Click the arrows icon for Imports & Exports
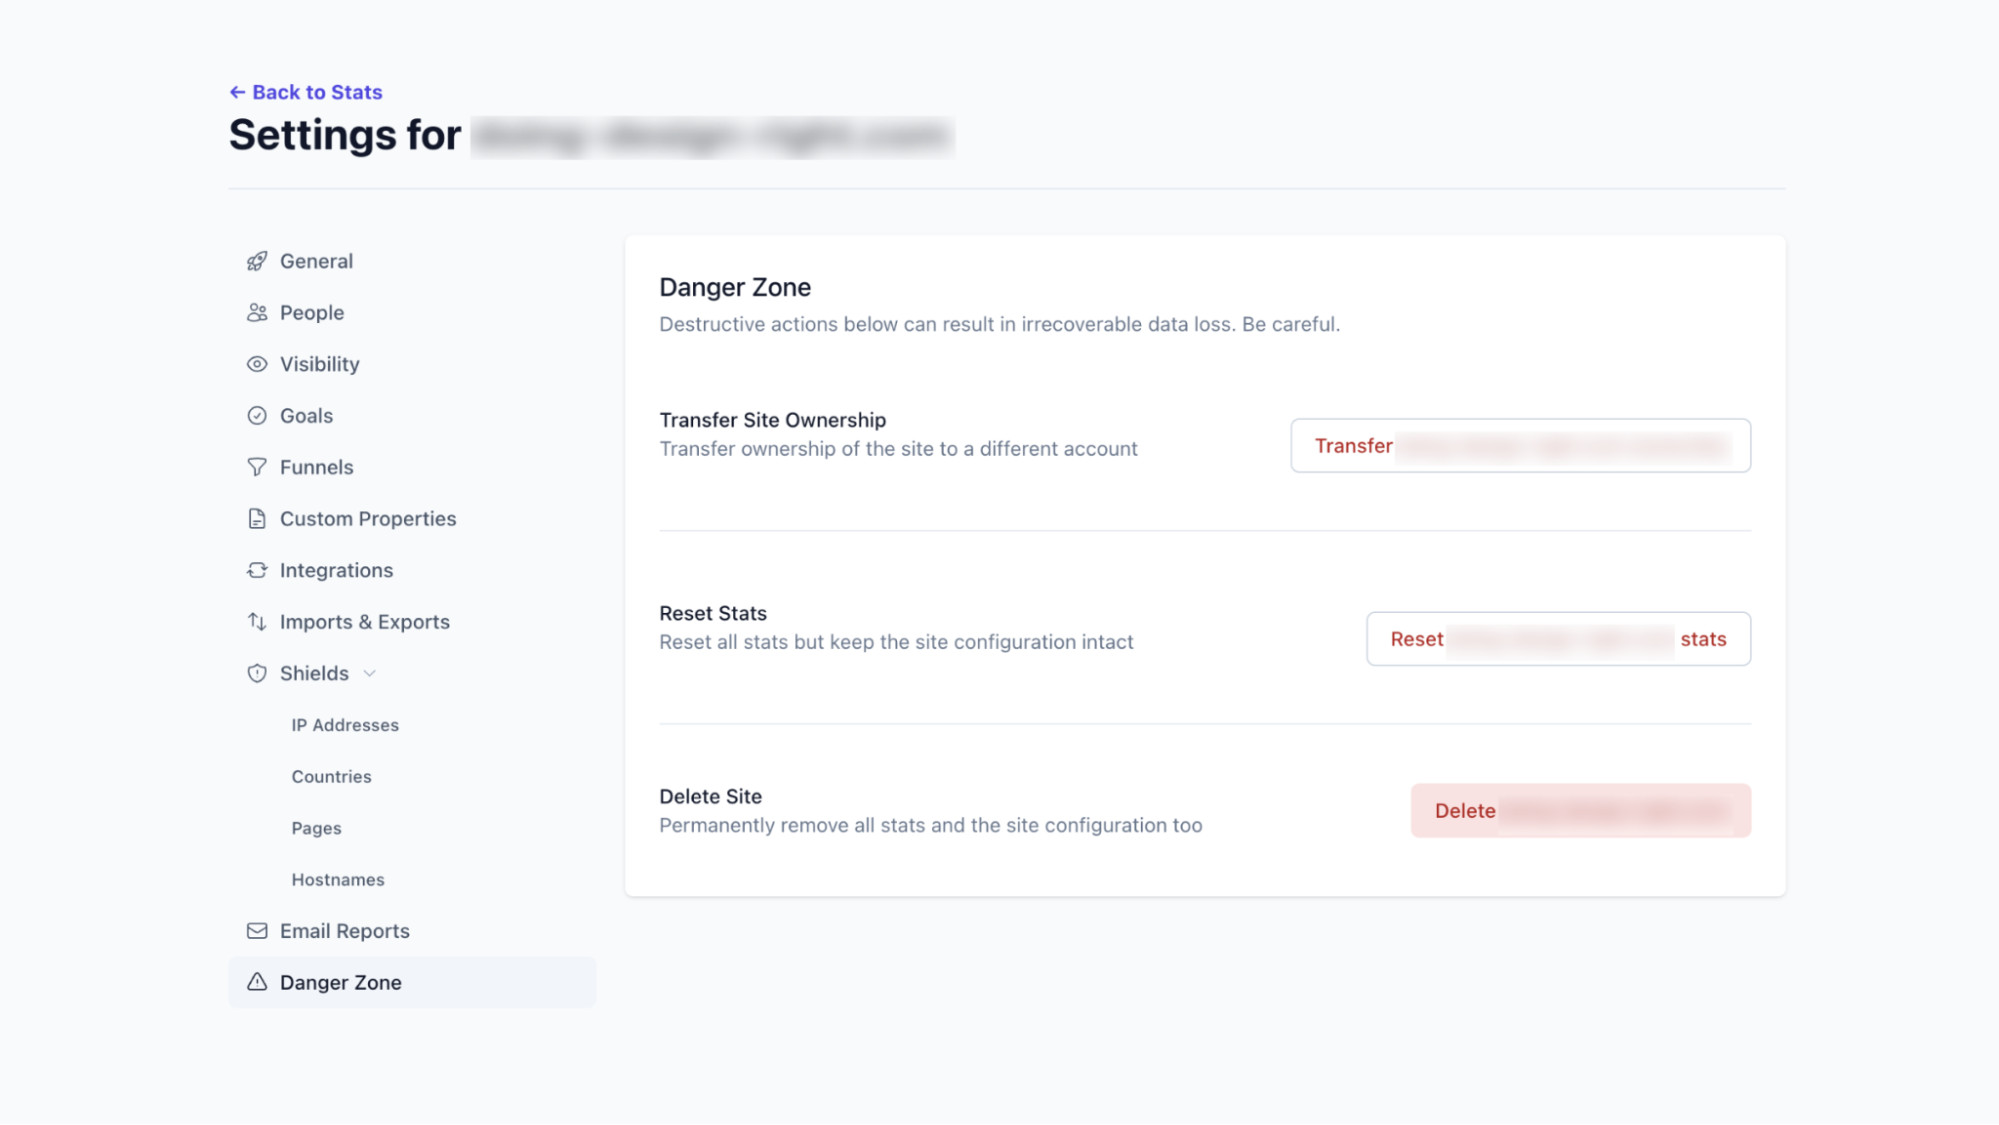 [x=257, y=621]
